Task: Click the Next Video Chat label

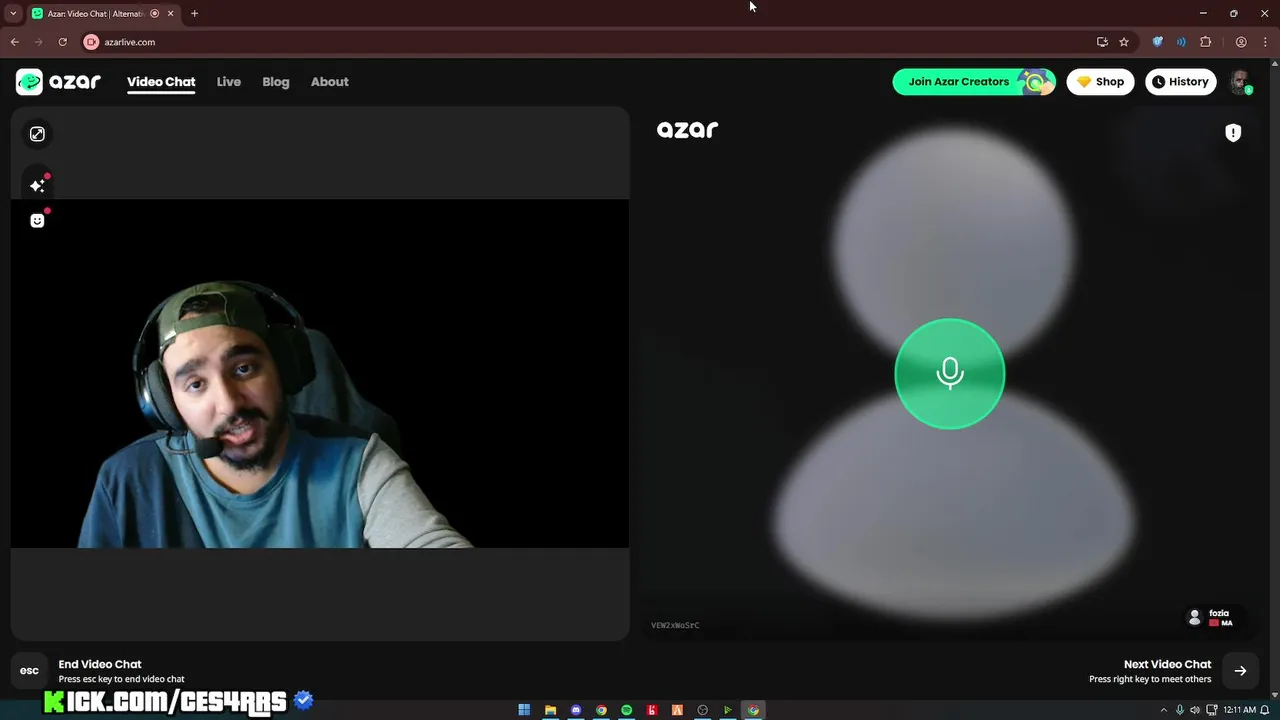Action: 1167,664
